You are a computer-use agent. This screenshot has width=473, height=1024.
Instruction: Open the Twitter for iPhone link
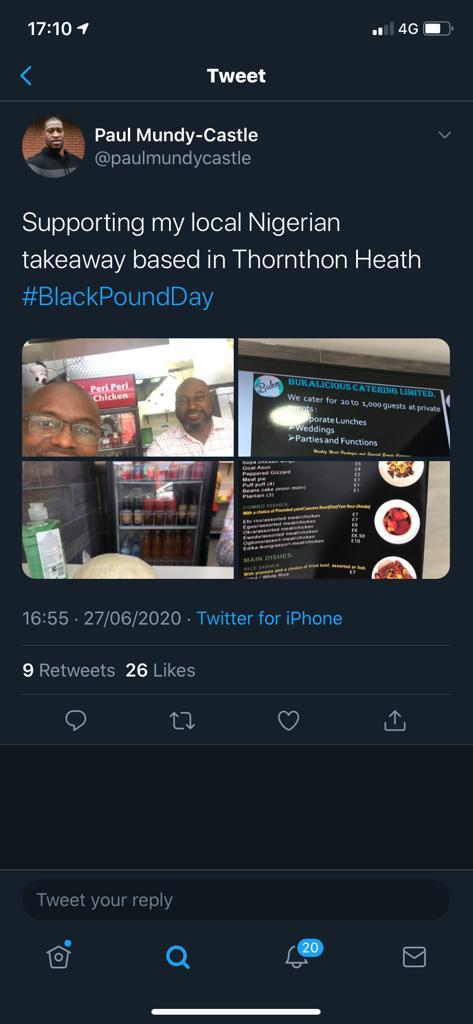(x=269, y=618)
